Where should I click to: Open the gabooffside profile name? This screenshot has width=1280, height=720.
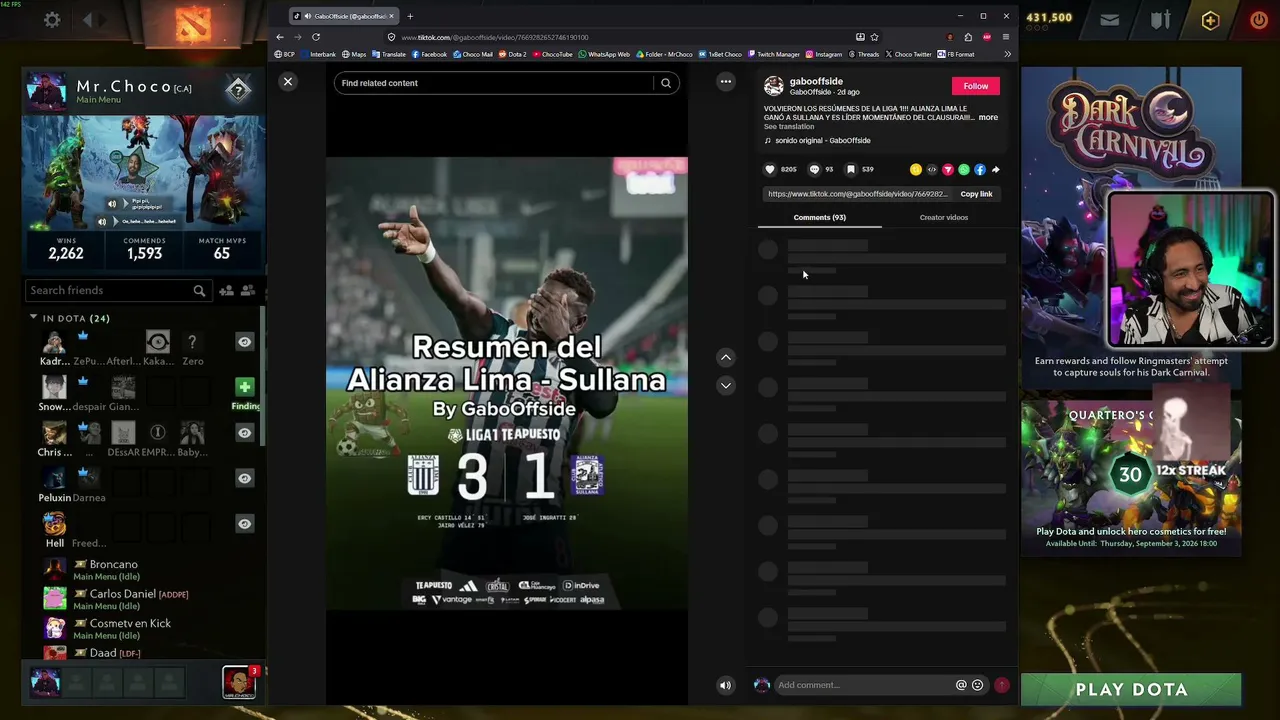click(x=816, y=81)
